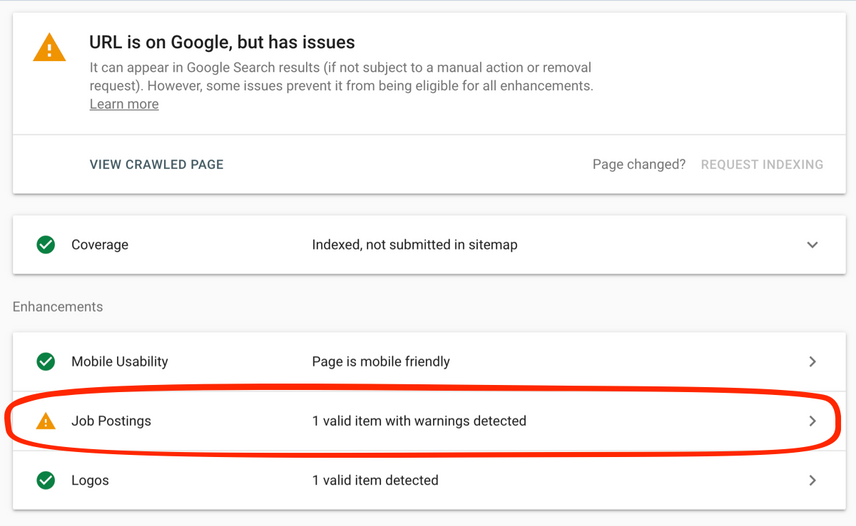
Task: Click '1 valid item with warnings detected' text
Action: point(419,421)
